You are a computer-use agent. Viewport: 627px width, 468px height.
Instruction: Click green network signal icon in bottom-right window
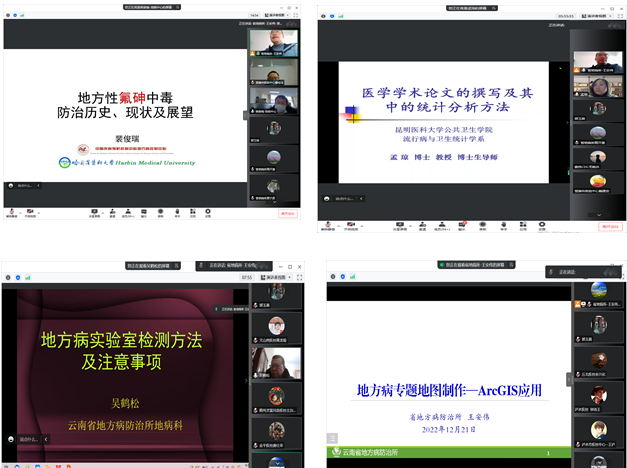[x=352, y=276]
